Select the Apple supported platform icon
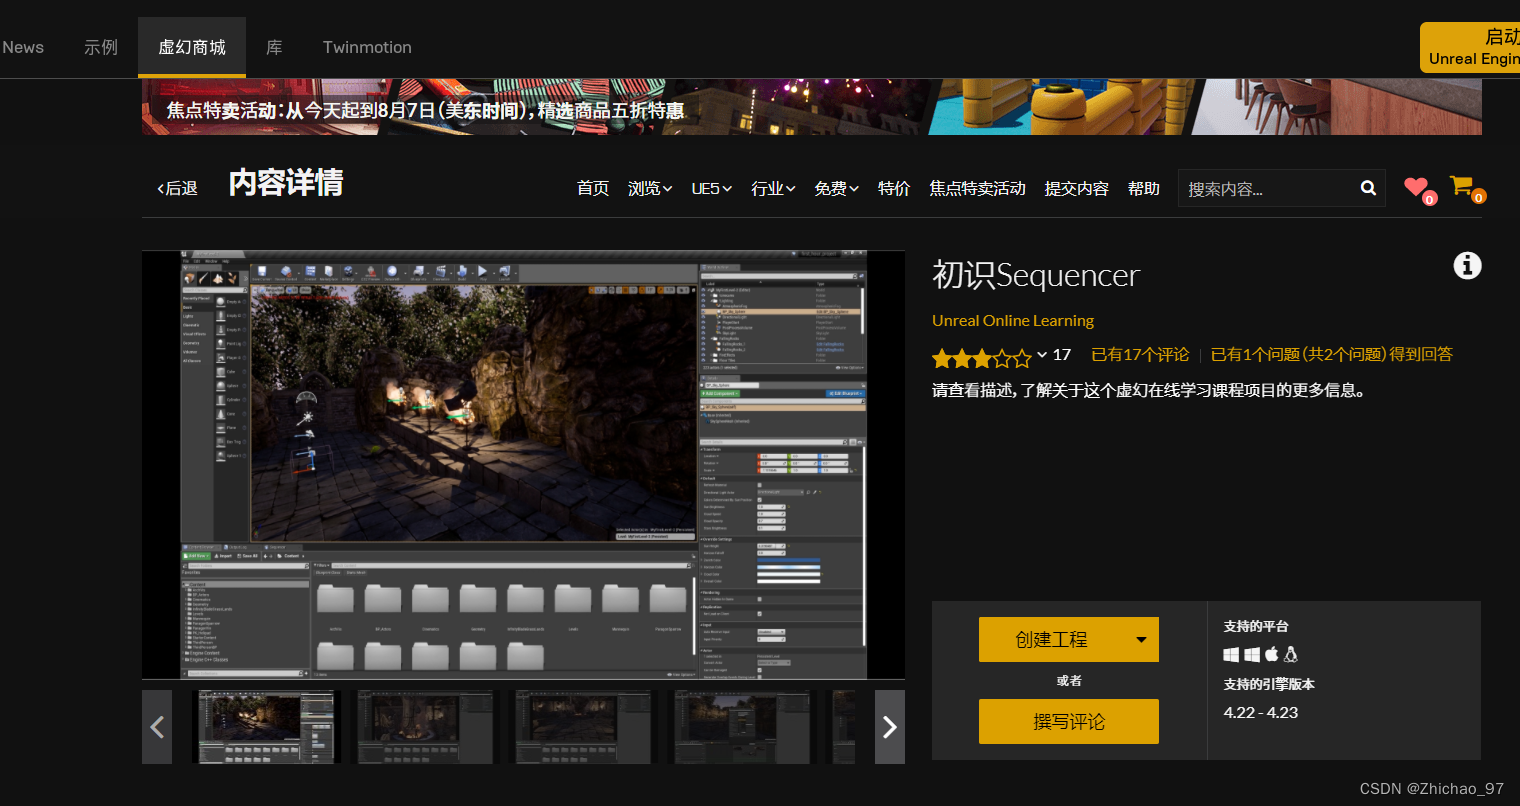1520x806 pixels. (x=1271, y=654)
